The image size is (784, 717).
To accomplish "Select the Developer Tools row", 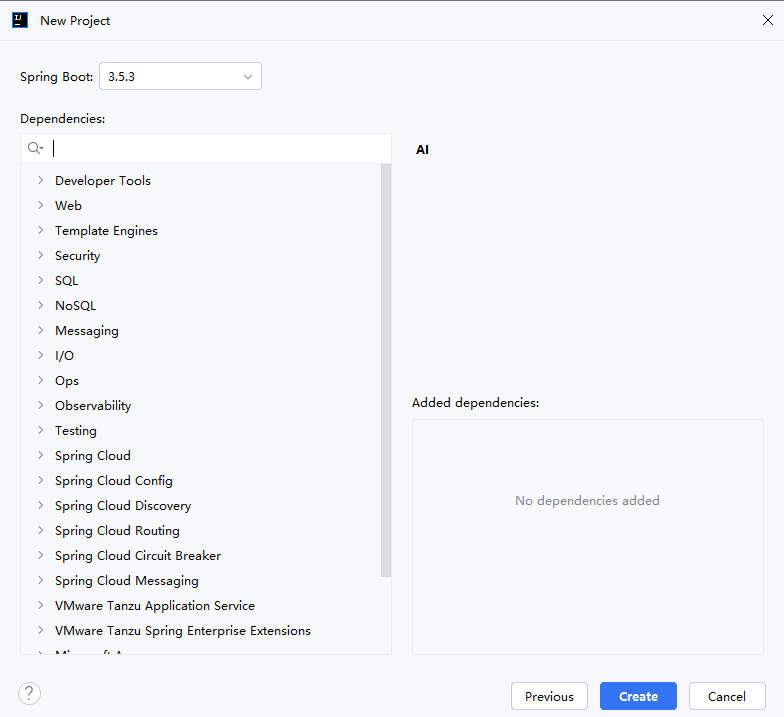I will click(x=200, y=180).
